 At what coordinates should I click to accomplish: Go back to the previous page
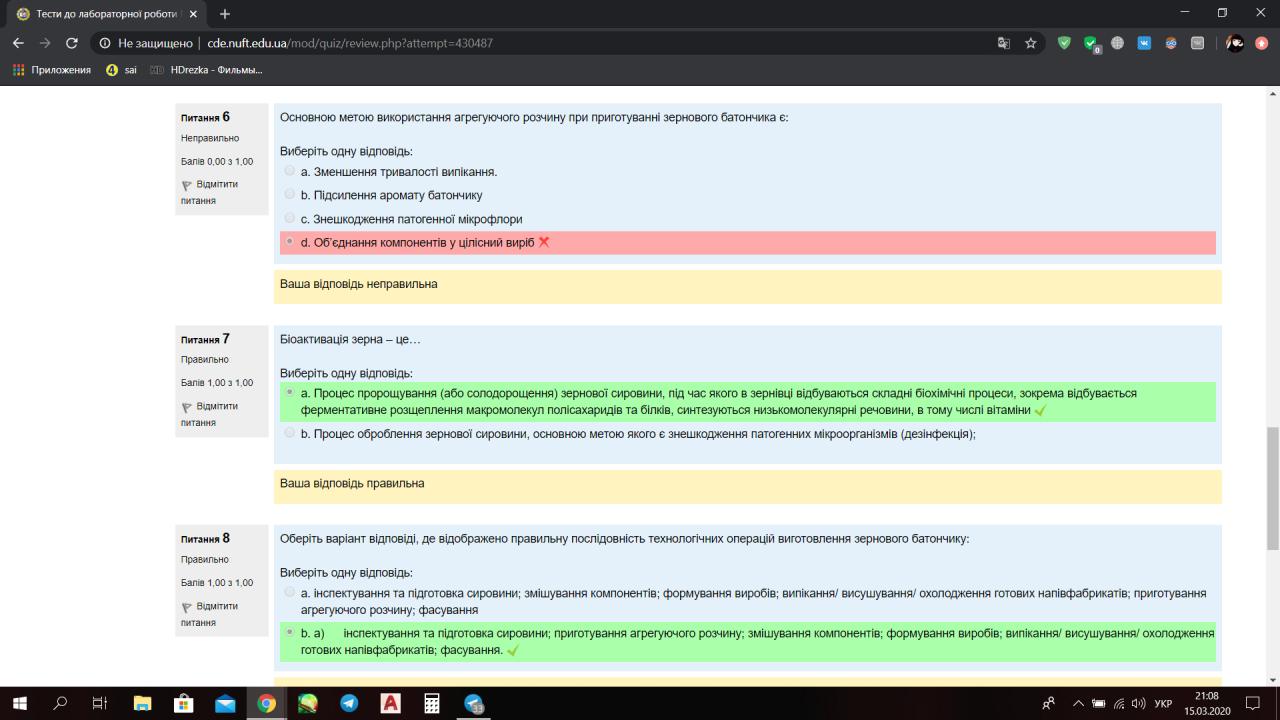click(18, 43)
